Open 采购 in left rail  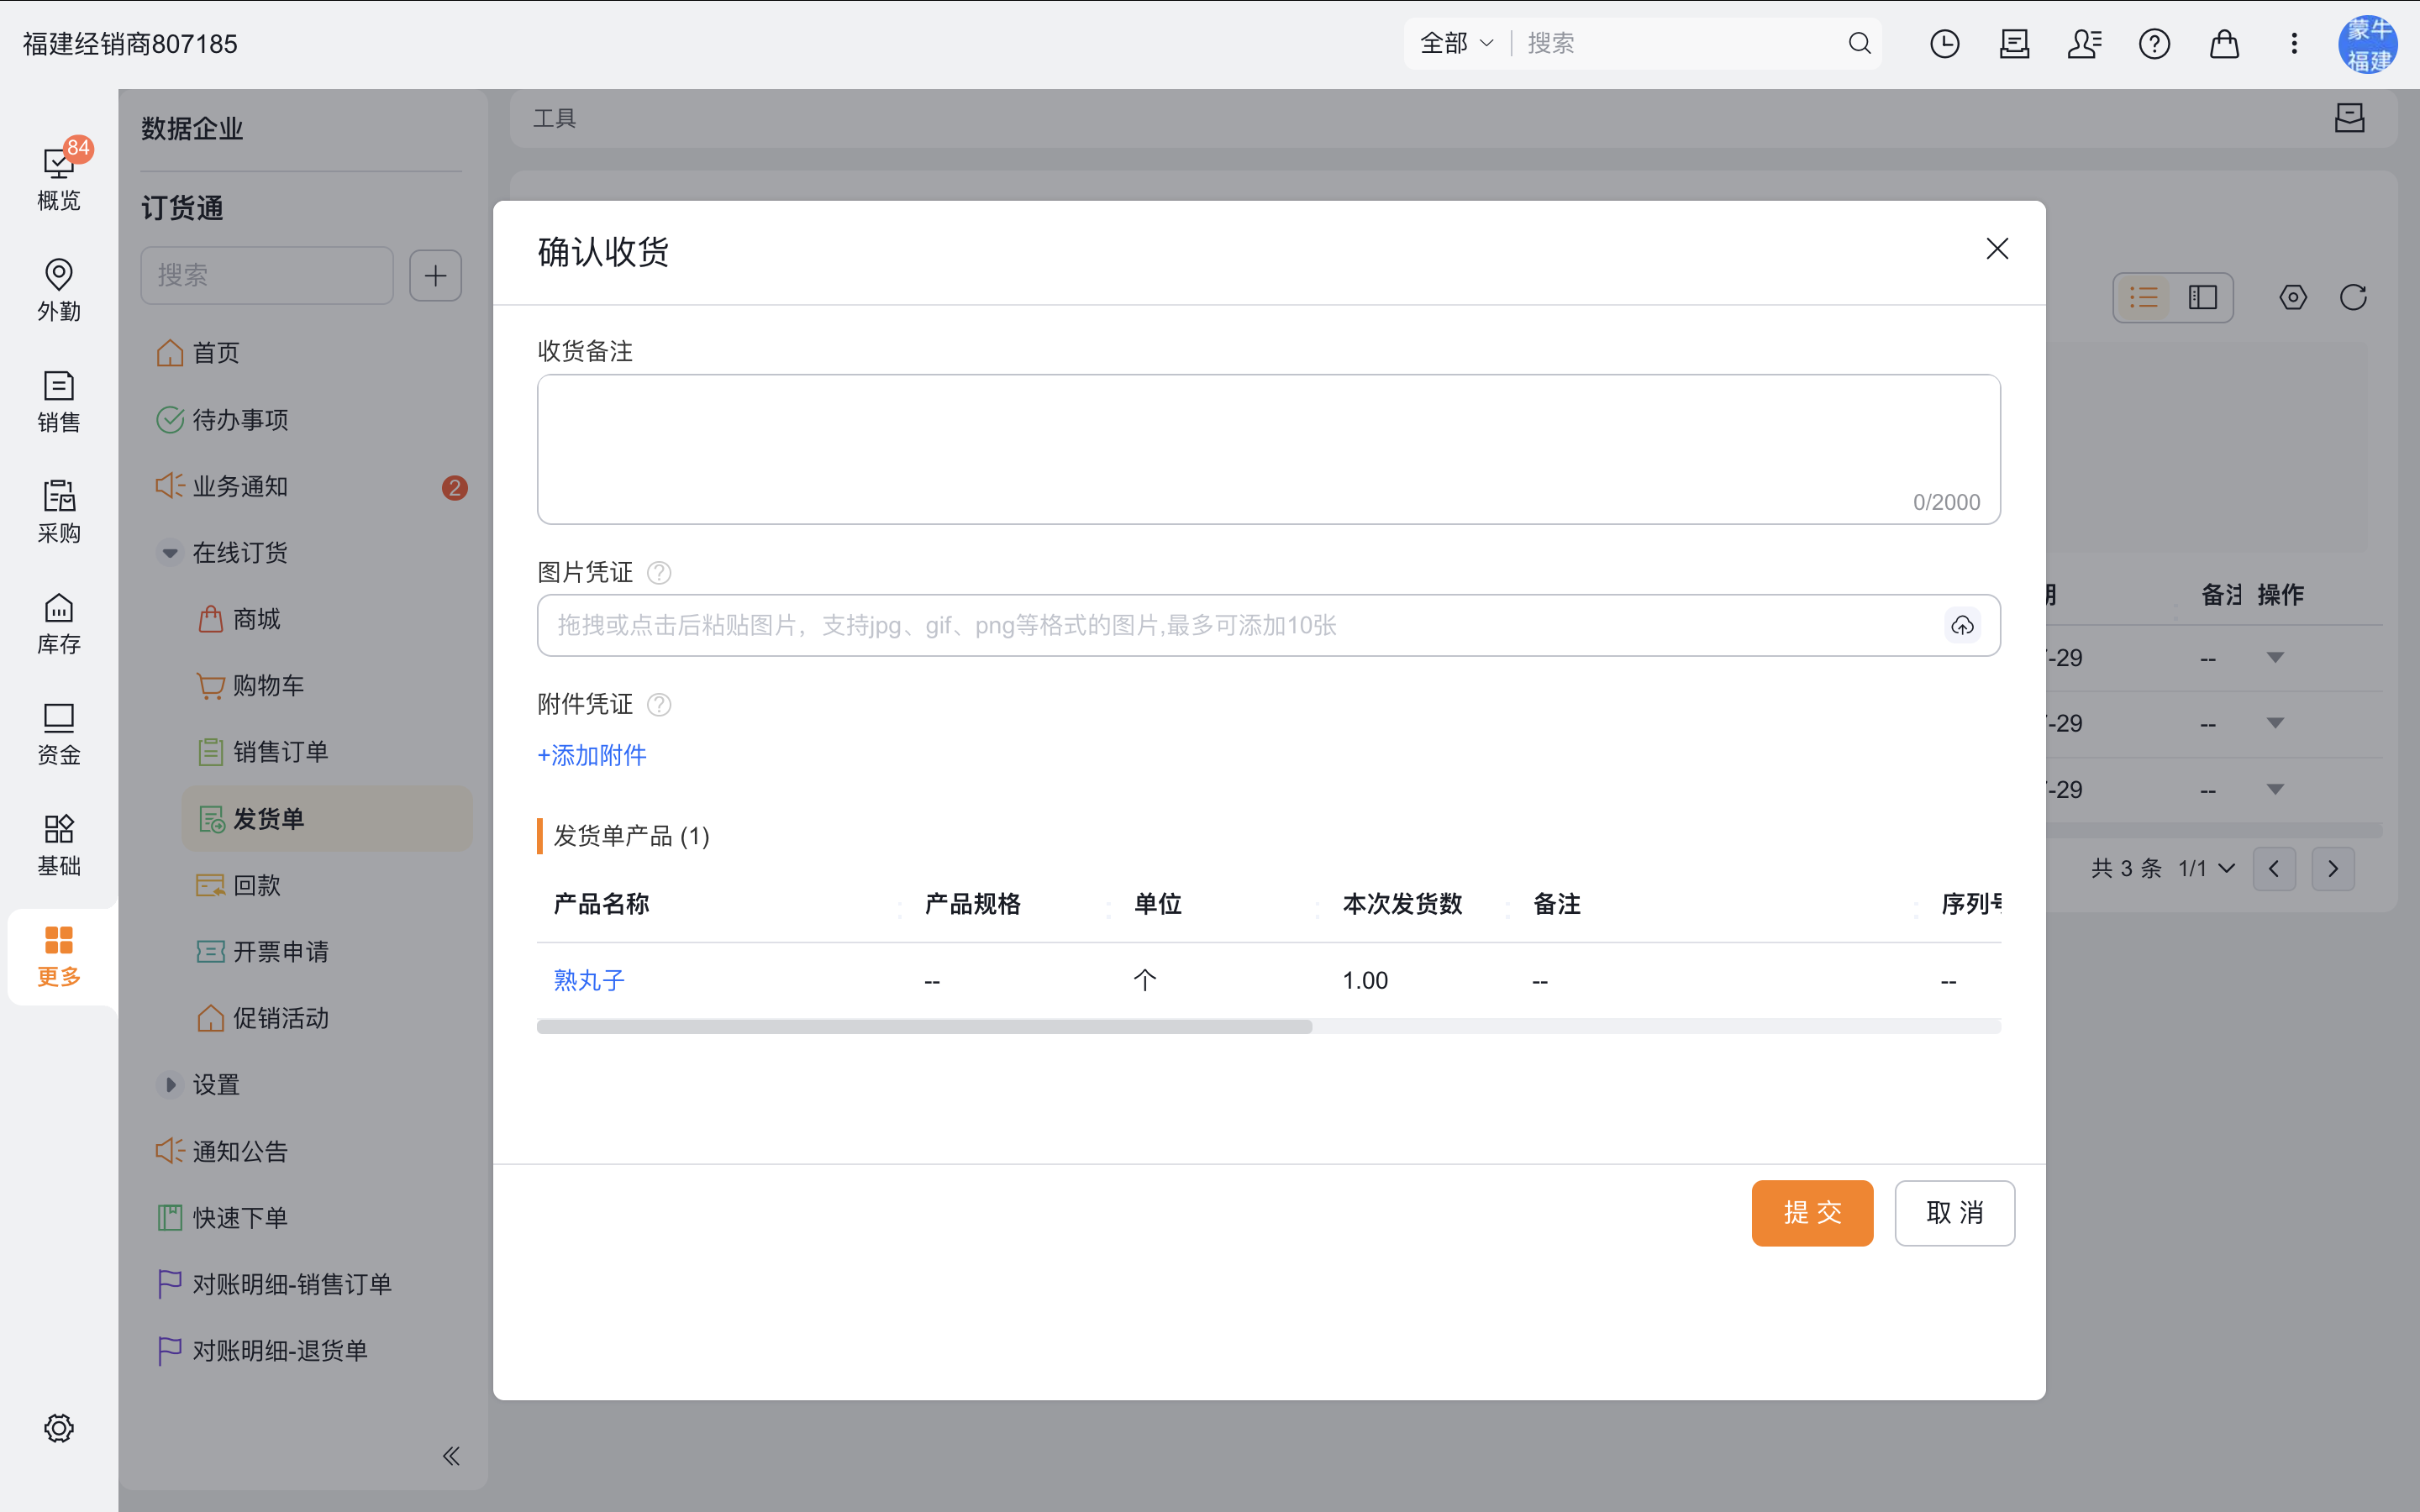(x=59, y=512)
